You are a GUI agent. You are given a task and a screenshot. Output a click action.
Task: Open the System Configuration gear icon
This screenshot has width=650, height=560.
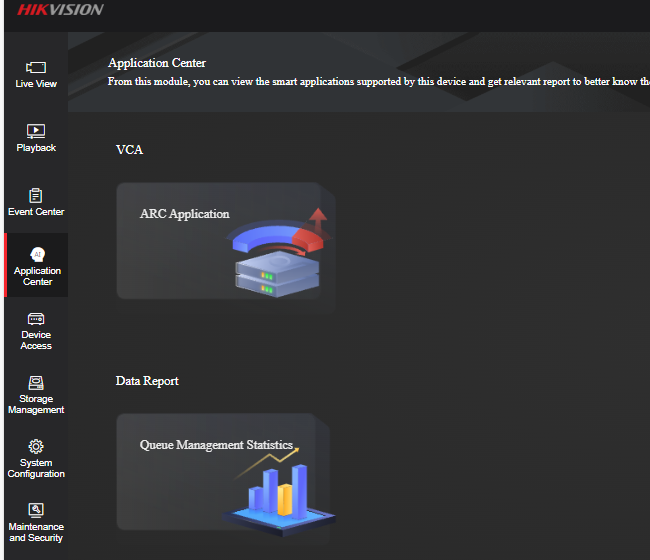tap(36, 446)
